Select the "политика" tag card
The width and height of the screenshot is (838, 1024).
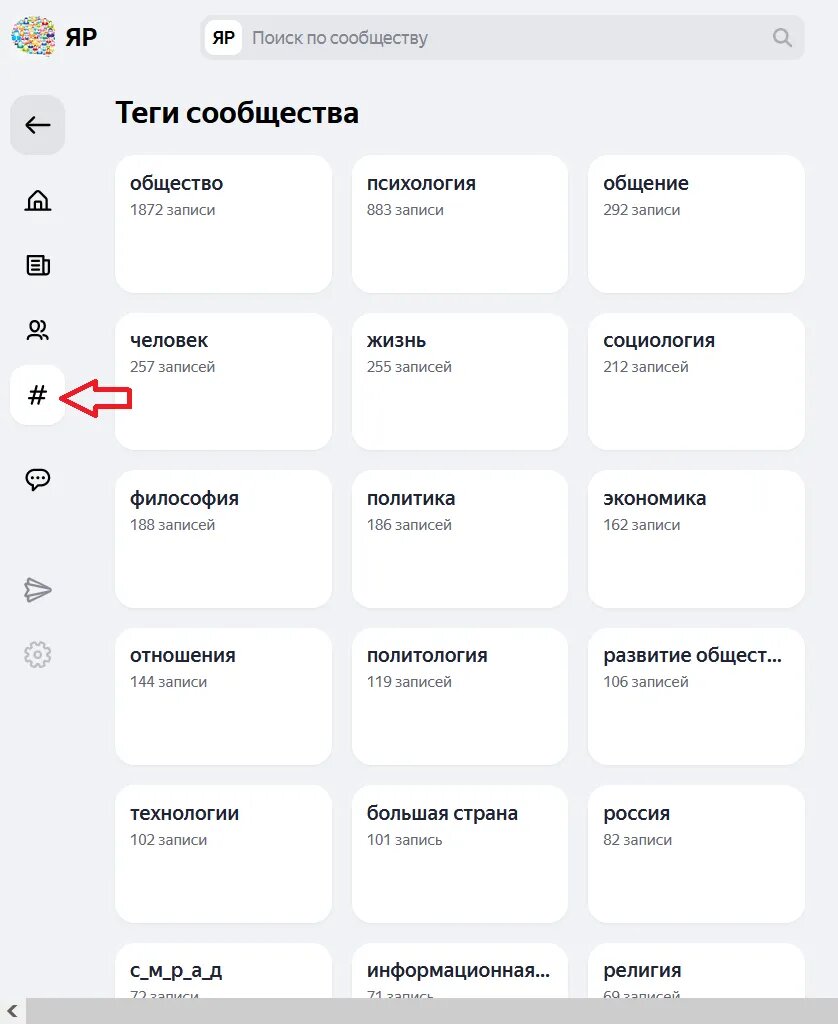(460, 539)
